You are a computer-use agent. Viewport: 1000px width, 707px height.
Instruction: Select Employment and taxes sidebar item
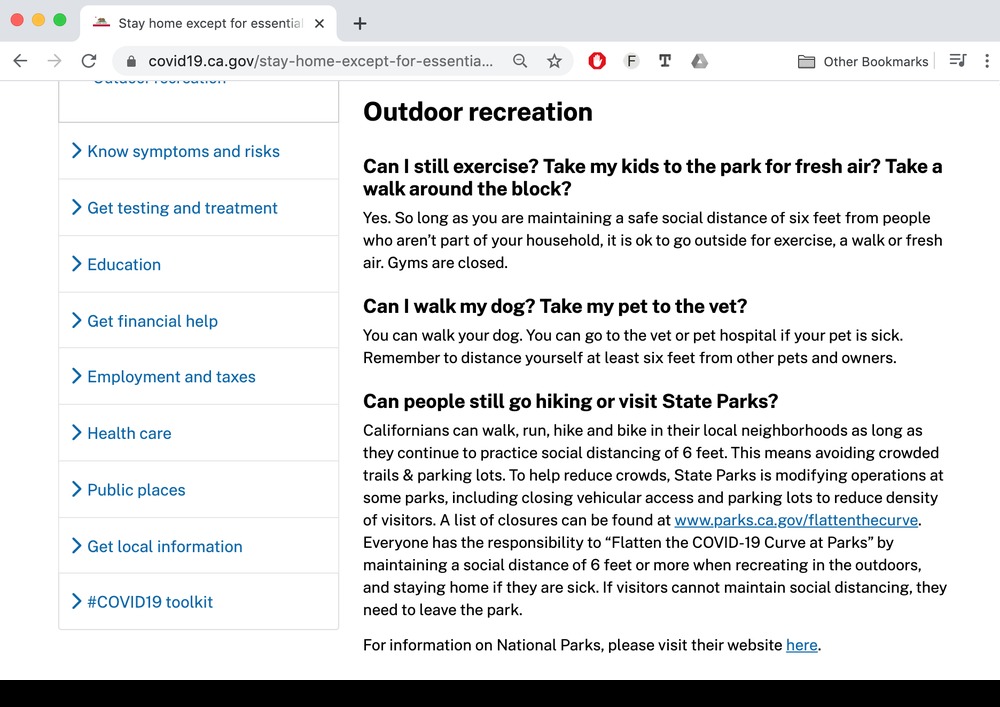(171, 377)
